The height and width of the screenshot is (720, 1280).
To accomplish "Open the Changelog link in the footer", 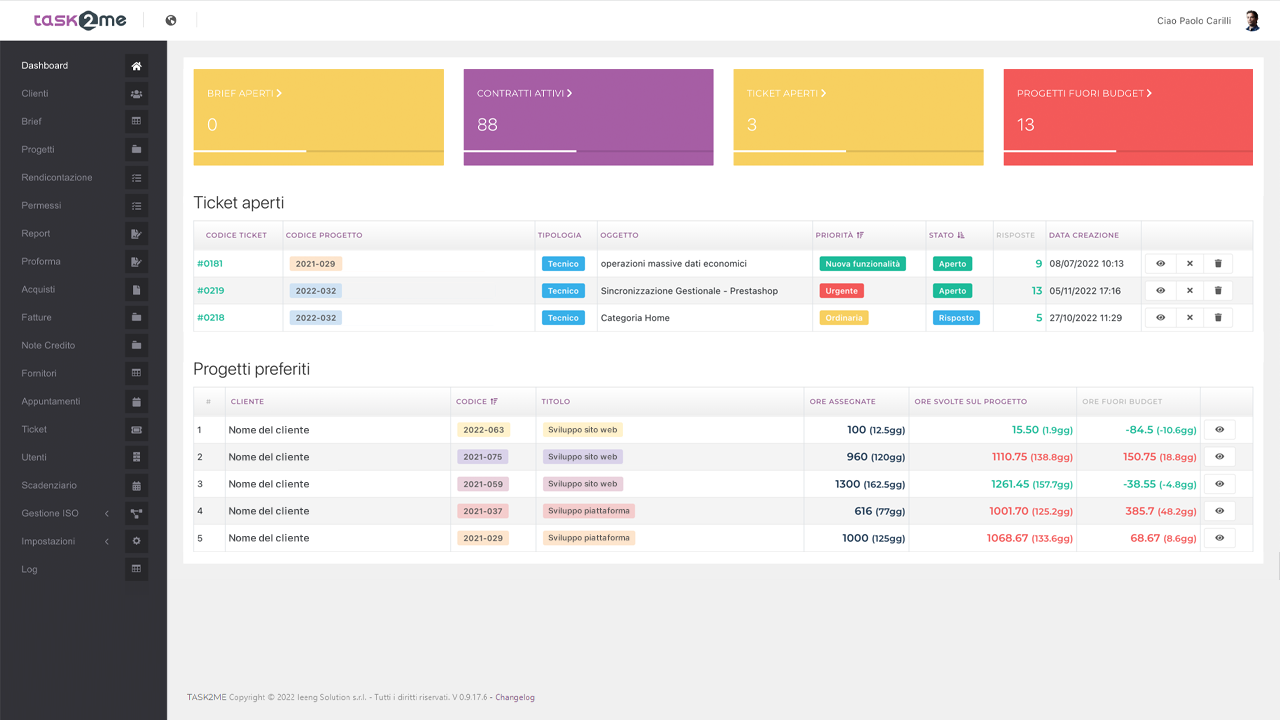I will click(515, 698).
